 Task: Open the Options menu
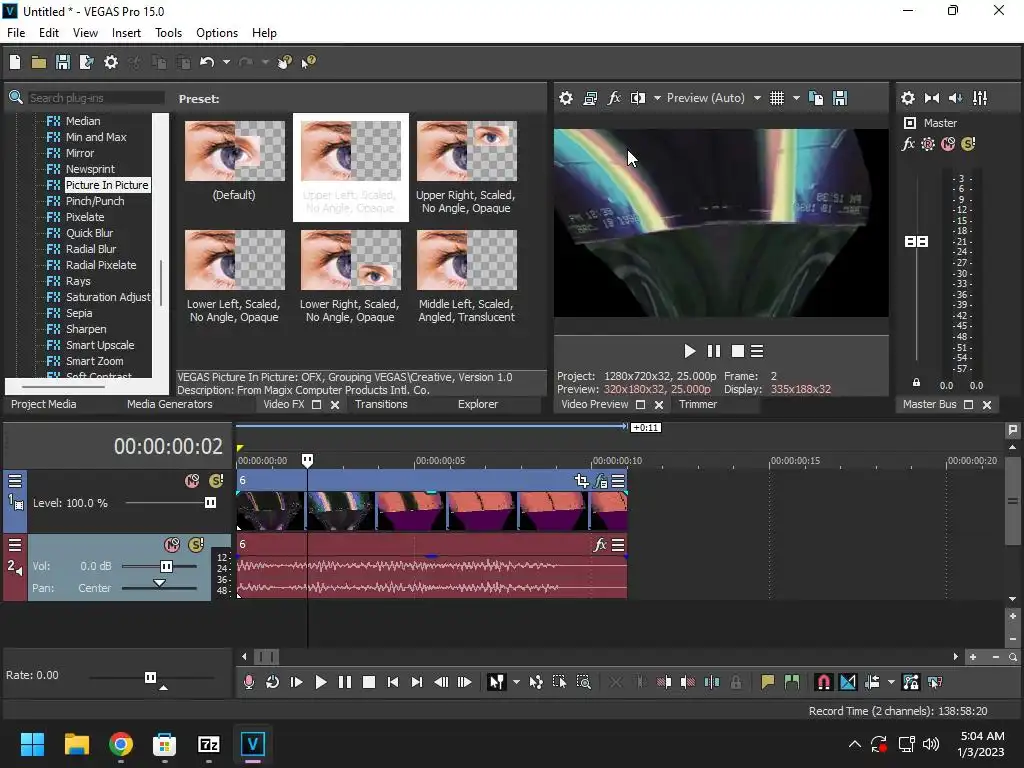[217, 33]
